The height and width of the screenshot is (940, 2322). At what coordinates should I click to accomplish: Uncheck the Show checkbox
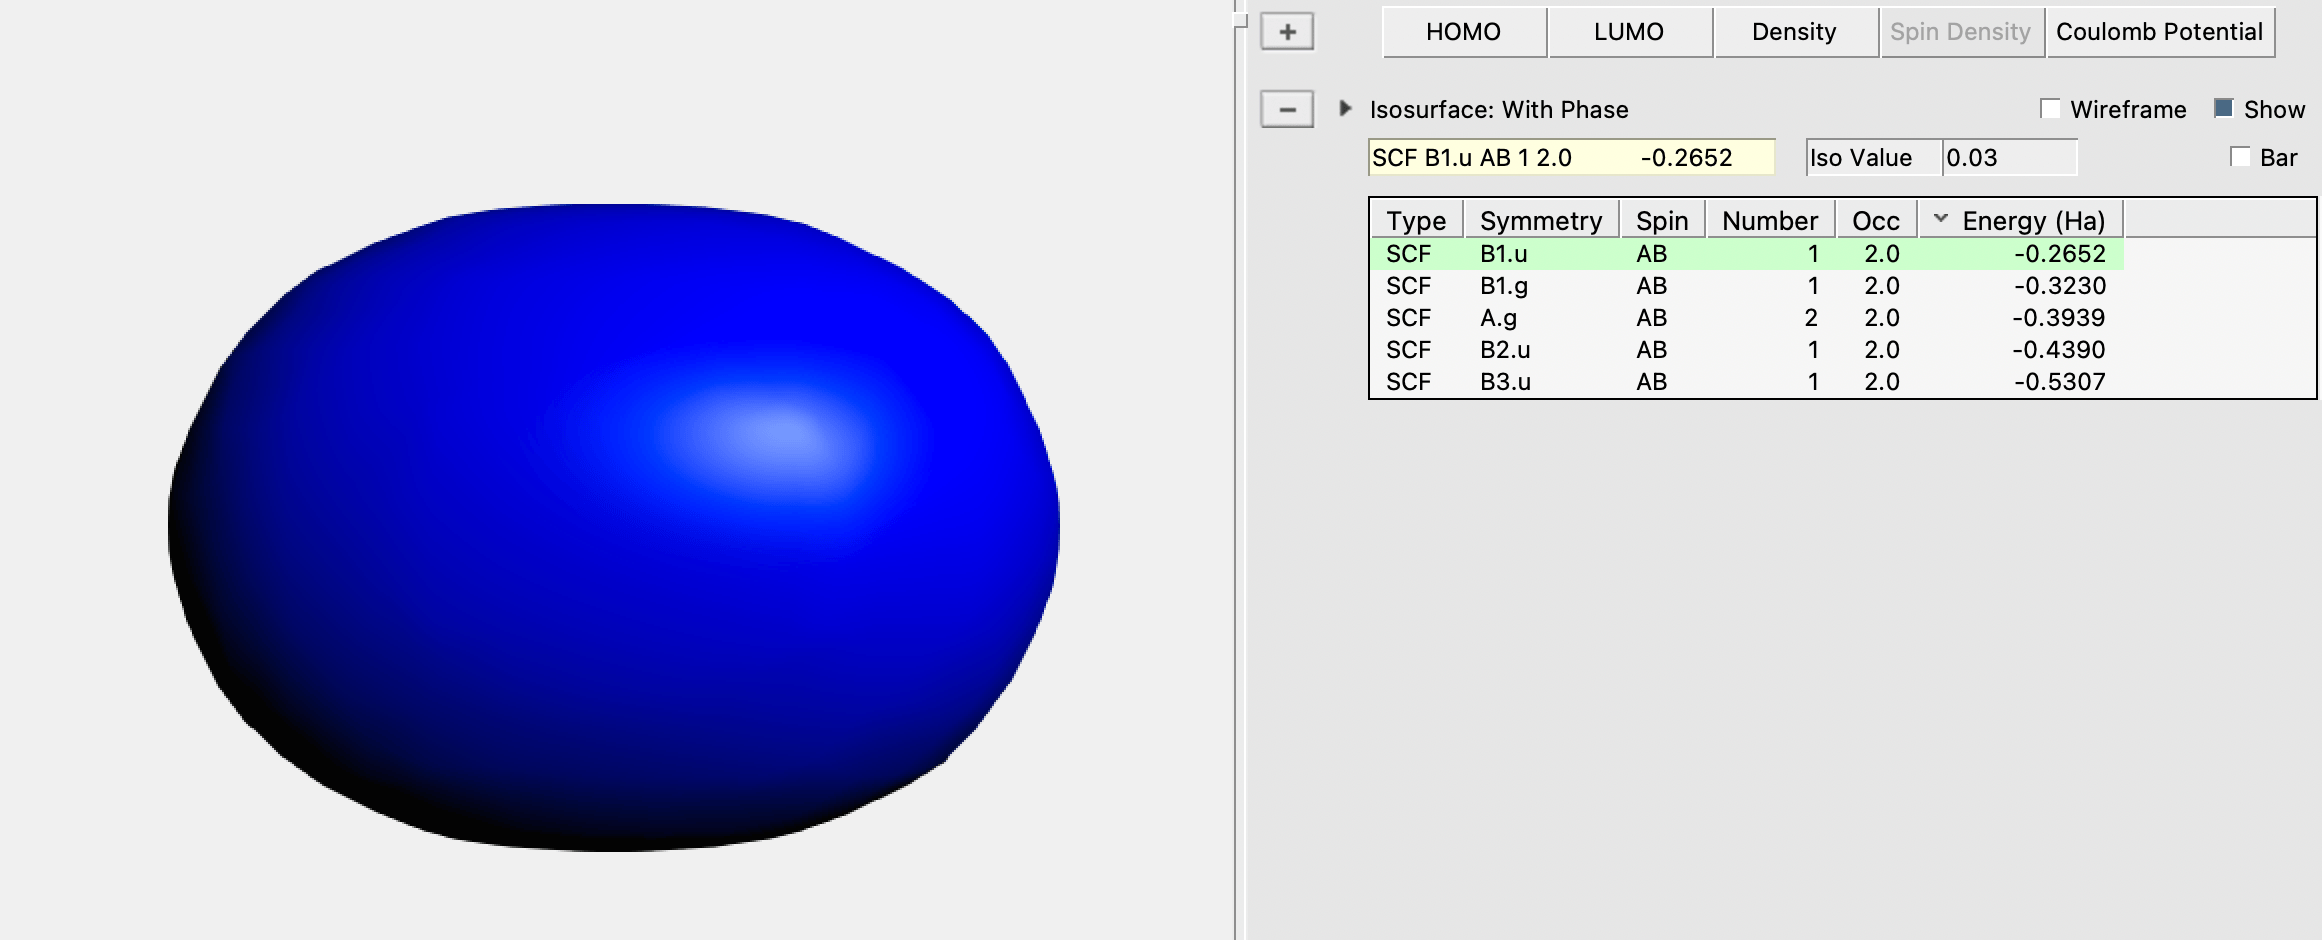click(2222, 109)
